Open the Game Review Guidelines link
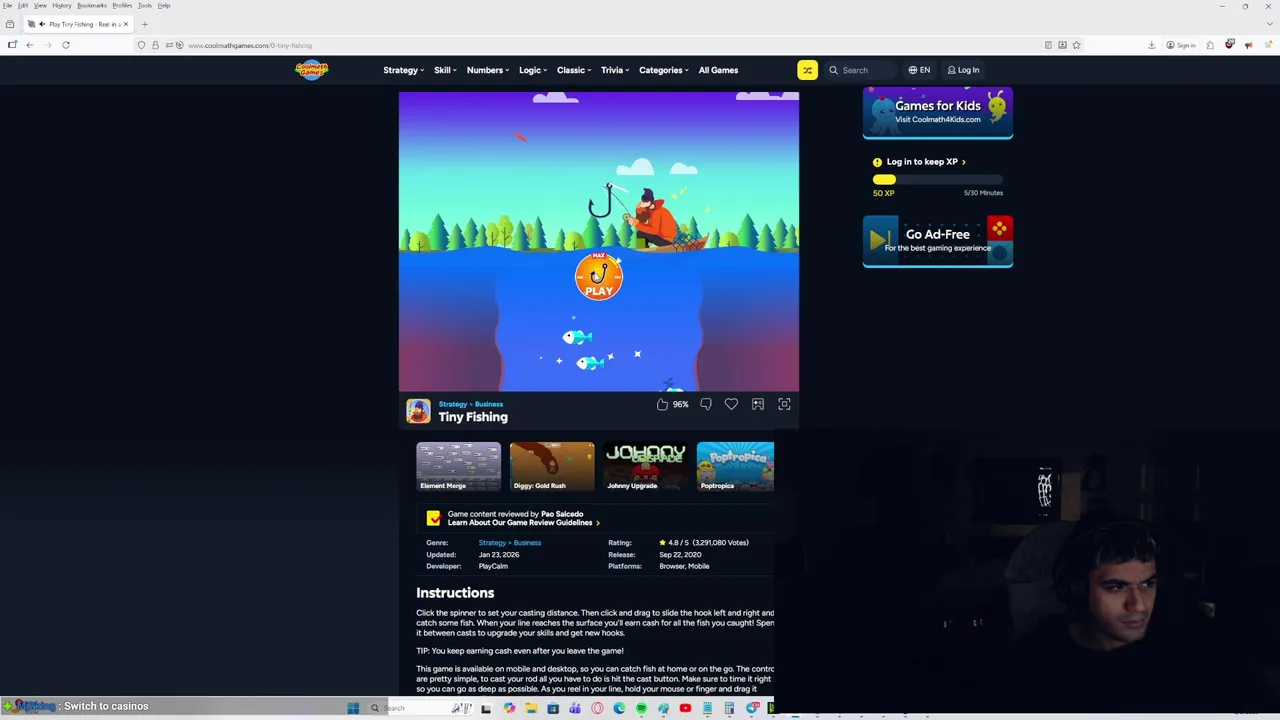The width and height of the screenshot is (1280, 720). pyautogui.click(x=523, y=523)
